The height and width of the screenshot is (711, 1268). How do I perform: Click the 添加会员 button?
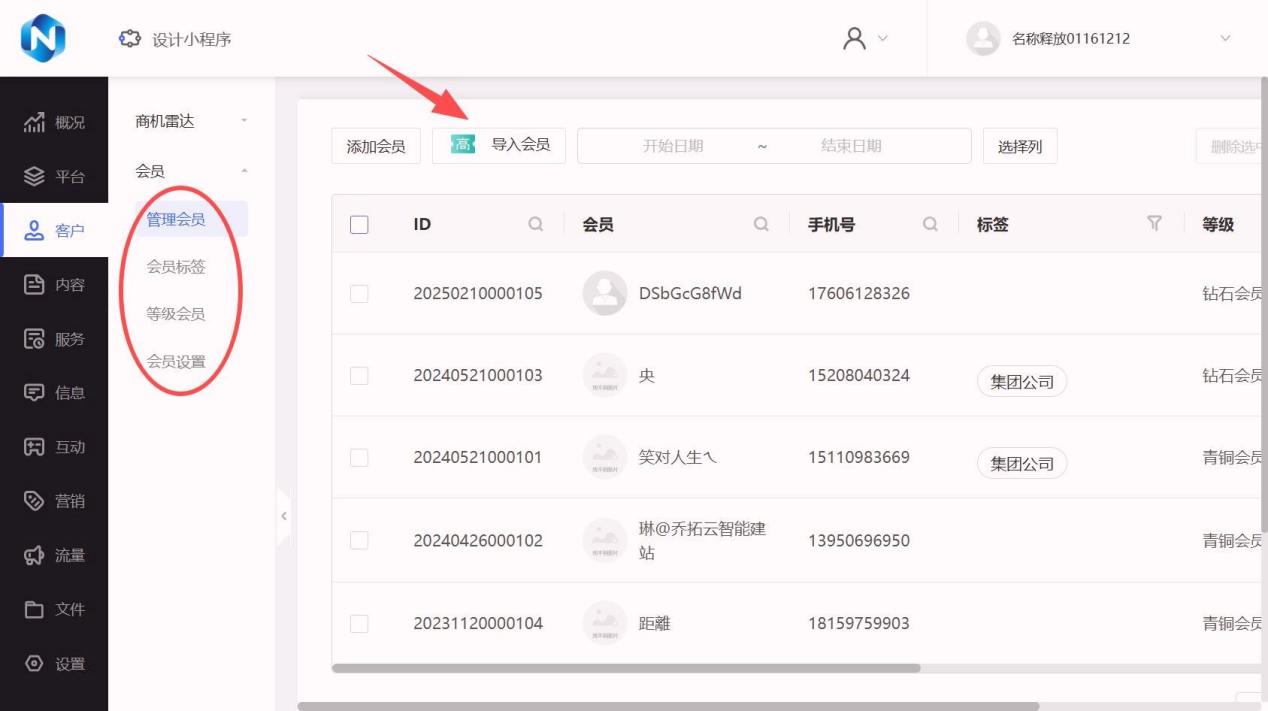tap(376, 146)
